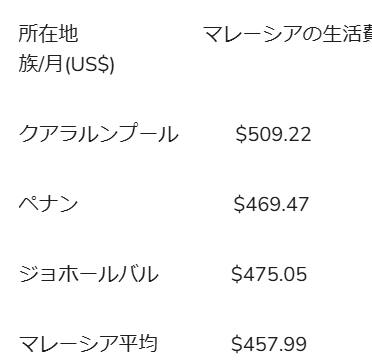The image size is (372, 363).
Task: Click the $469.47 value
Action: 271,204
